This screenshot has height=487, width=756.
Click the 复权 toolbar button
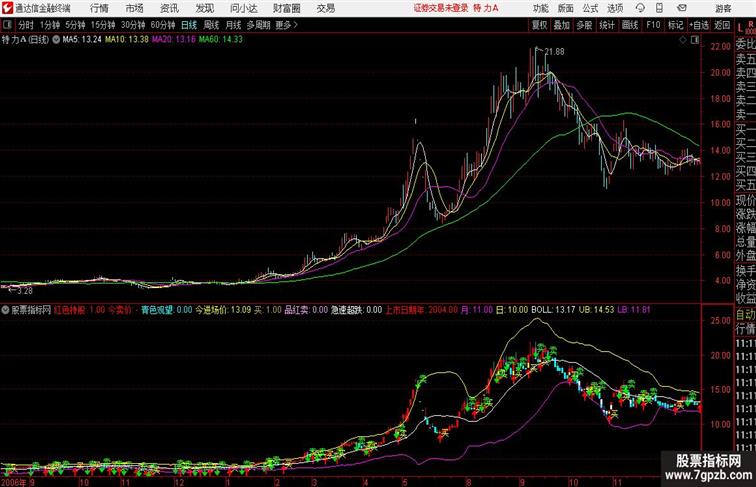[540, 25]
